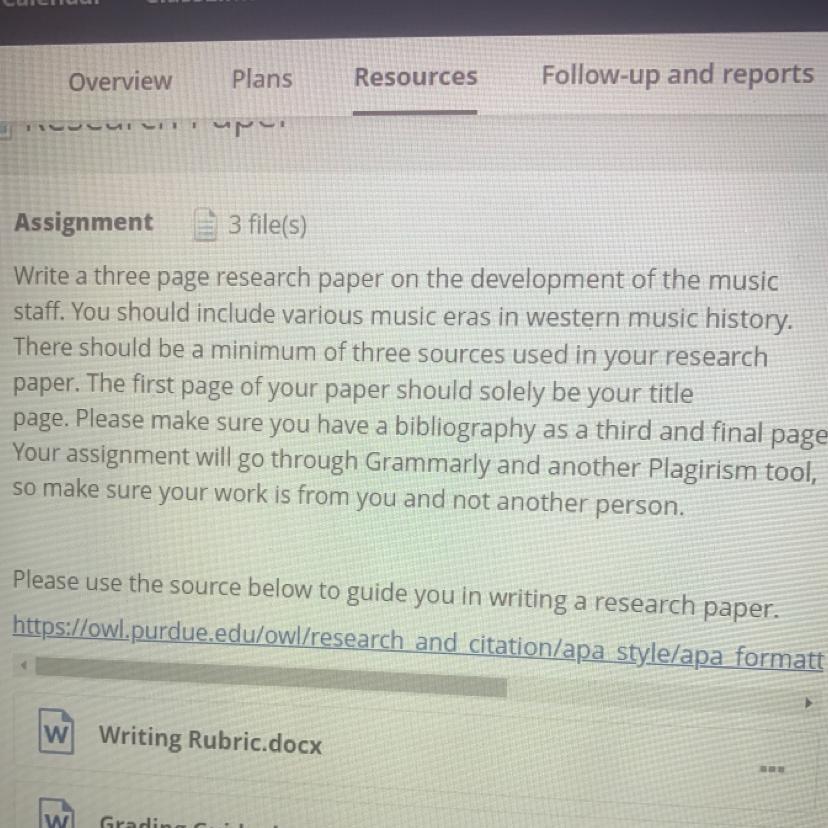
Task: Switch to the Plans tab
Action: point(262,79)
